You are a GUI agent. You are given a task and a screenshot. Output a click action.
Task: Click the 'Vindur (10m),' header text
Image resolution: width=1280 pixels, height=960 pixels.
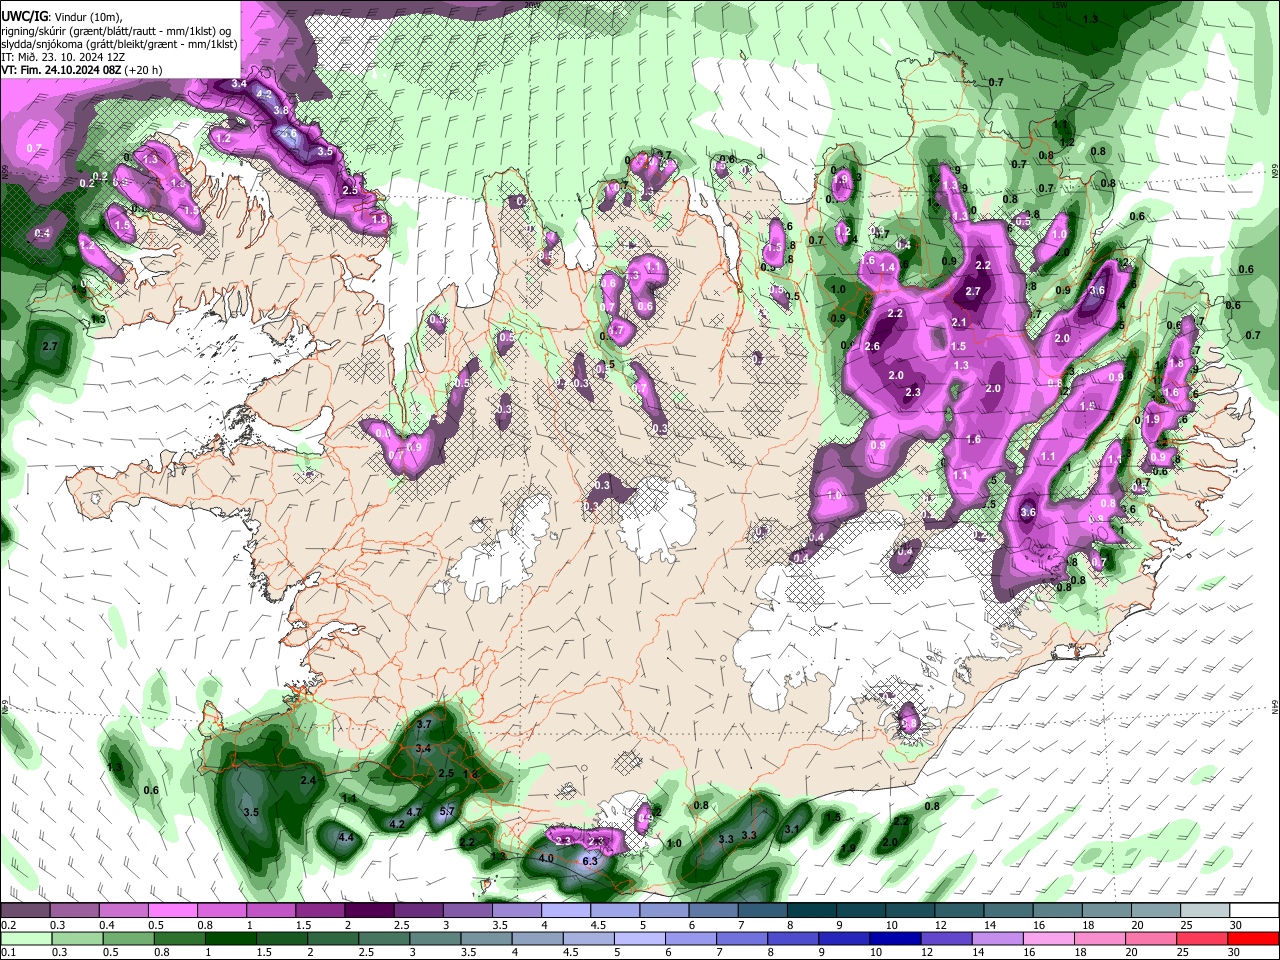point(88,17)
